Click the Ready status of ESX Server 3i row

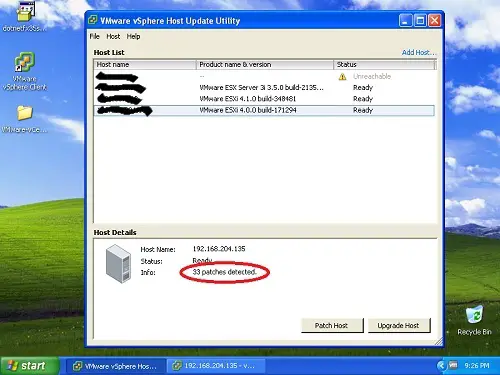coord(363,88)
